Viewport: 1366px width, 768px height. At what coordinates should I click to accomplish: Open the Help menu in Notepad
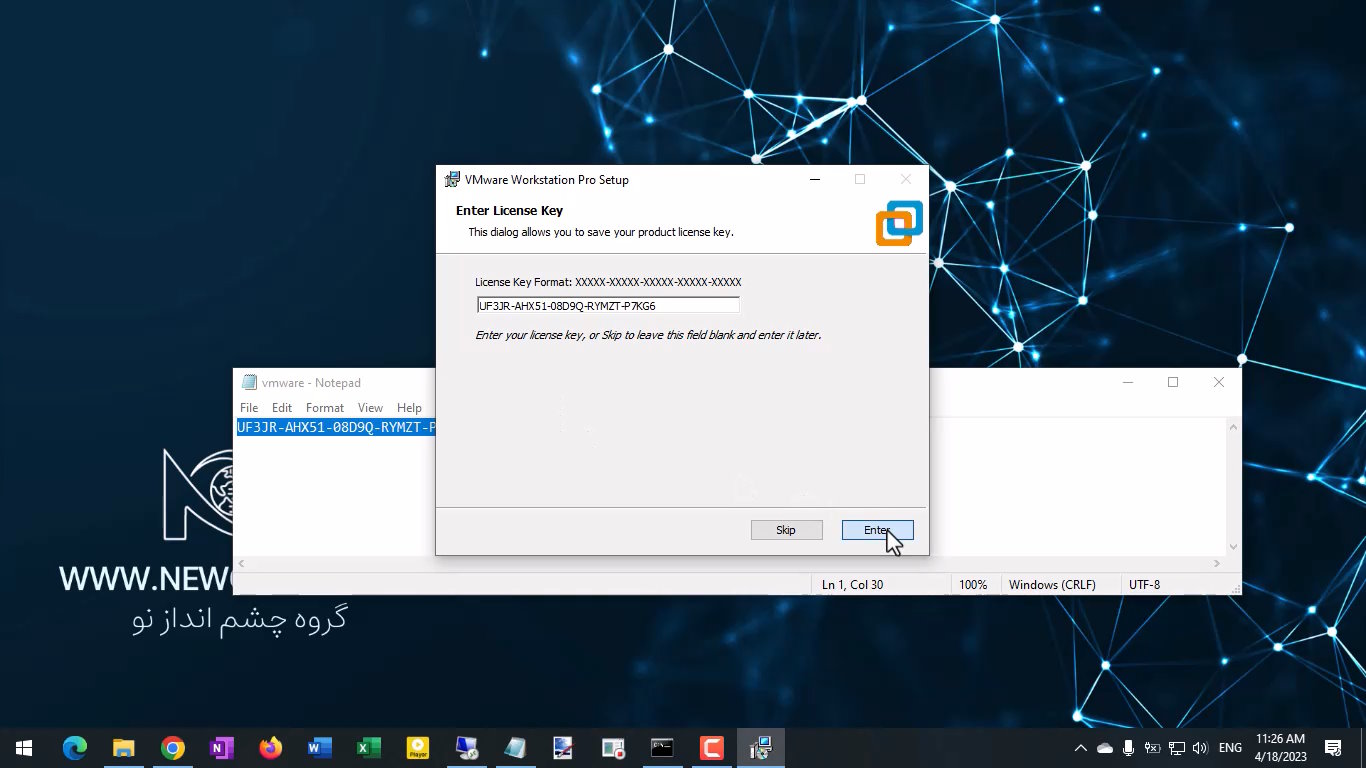tap(409, 408)
